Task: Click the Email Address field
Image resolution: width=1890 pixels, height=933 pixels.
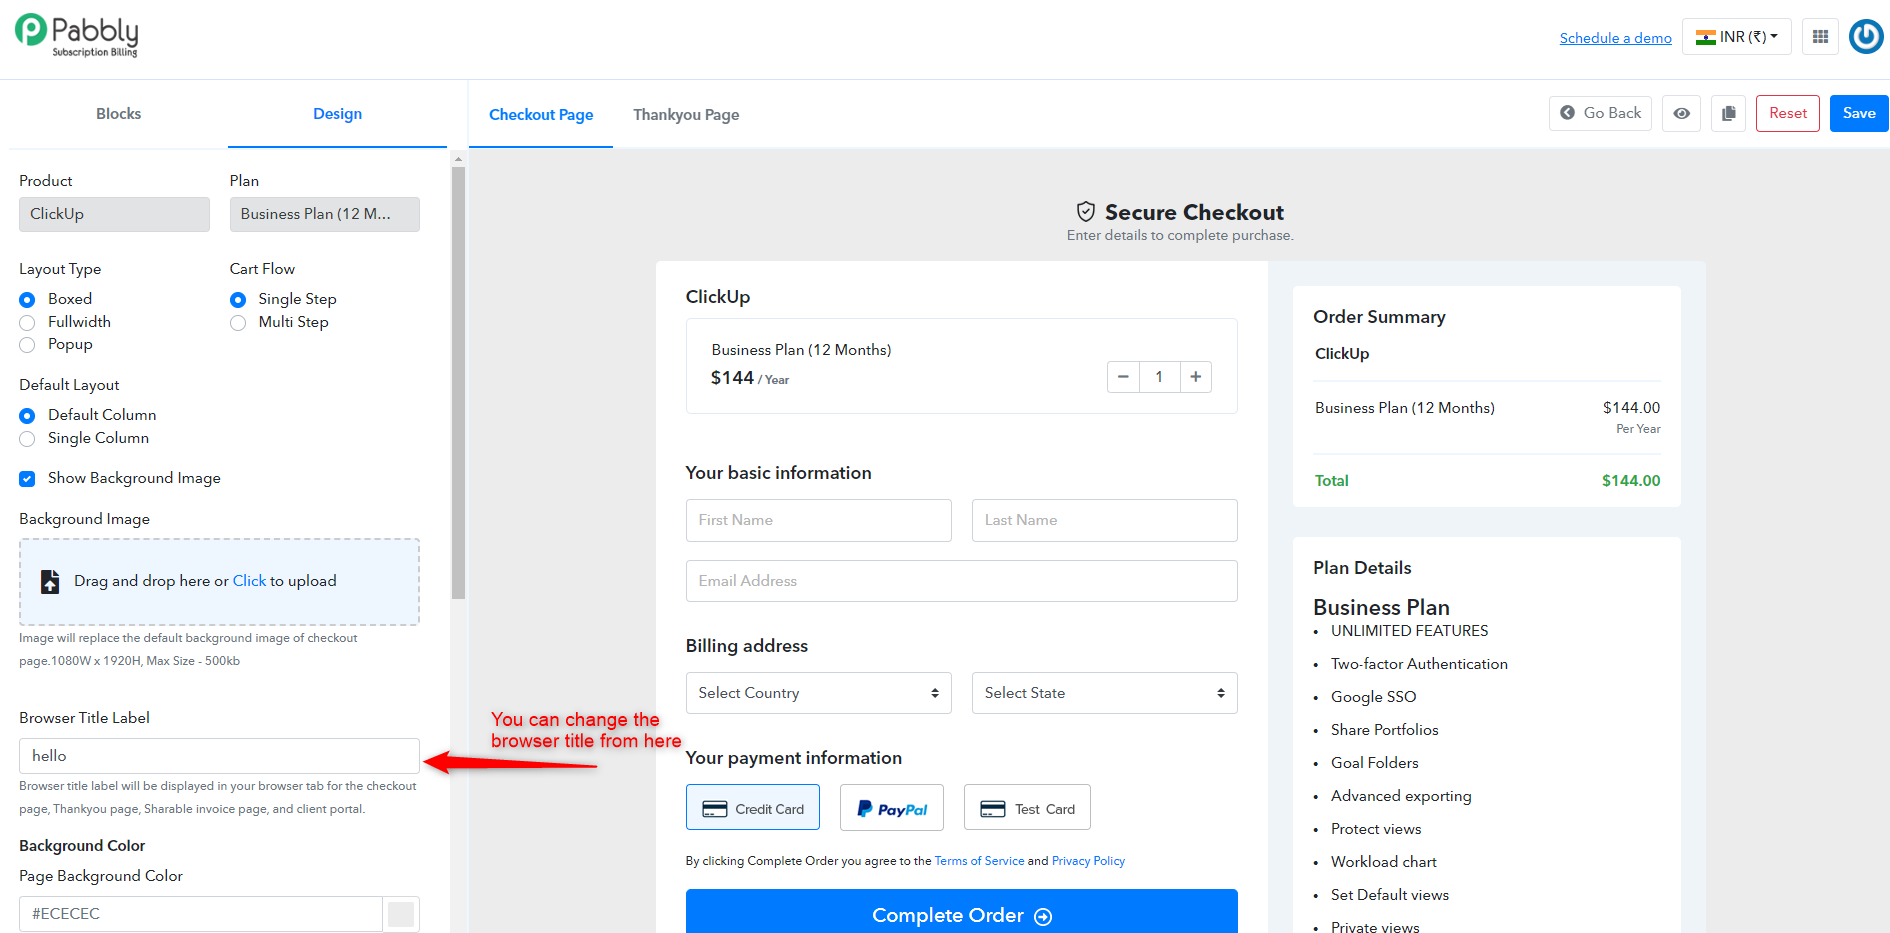Action: click(961, 581)
